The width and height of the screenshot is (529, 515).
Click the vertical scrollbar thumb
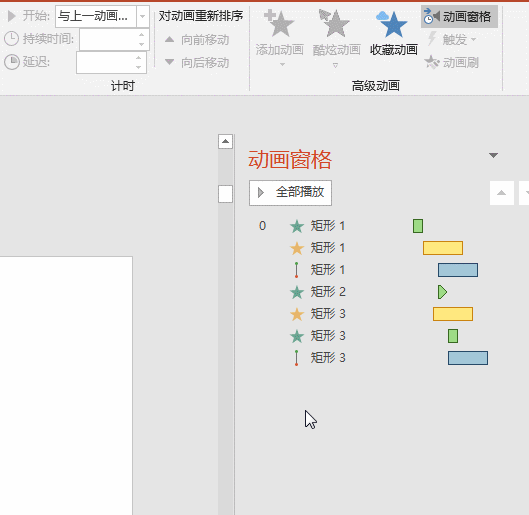(225, 194)
